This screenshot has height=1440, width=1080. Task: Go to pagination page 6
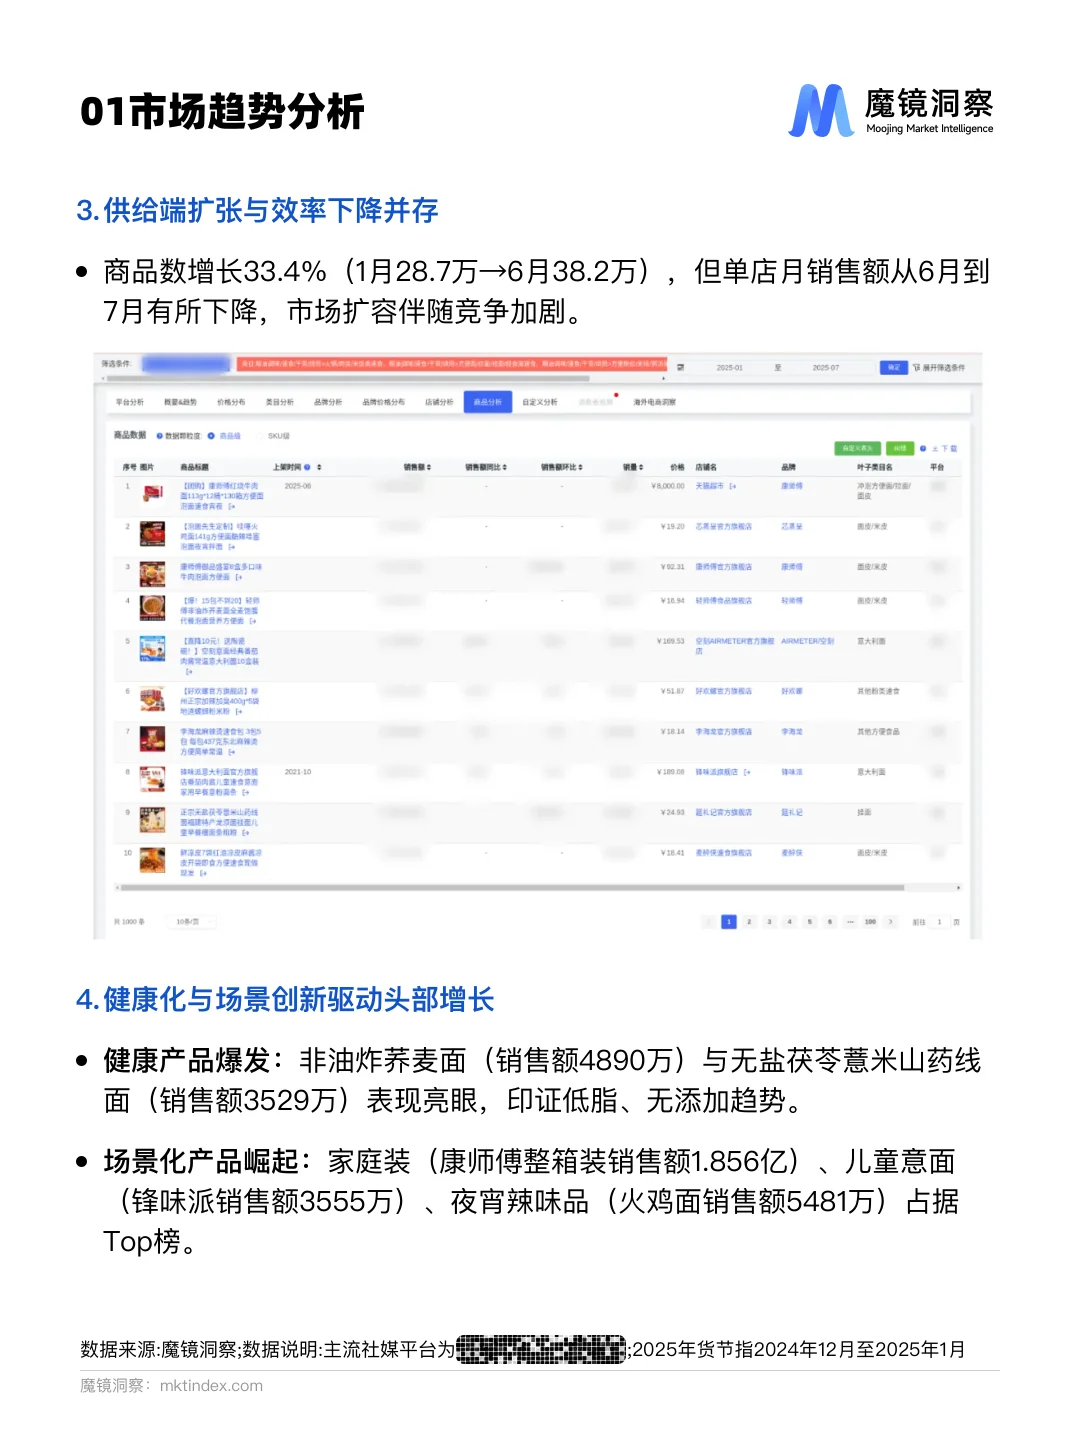(x=830, y=922)
